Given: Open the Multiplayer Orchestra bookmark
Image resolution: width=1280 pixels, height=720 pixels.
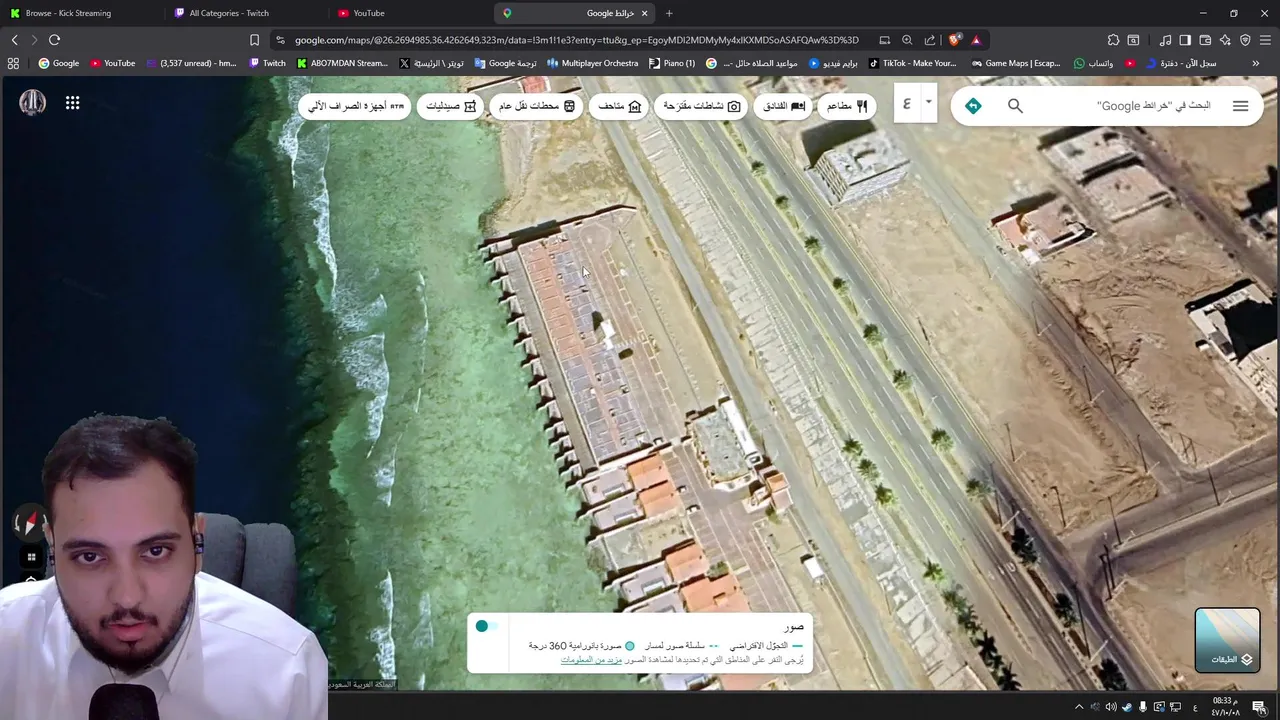Looking at the screenshot, I should tap(593, 63).
